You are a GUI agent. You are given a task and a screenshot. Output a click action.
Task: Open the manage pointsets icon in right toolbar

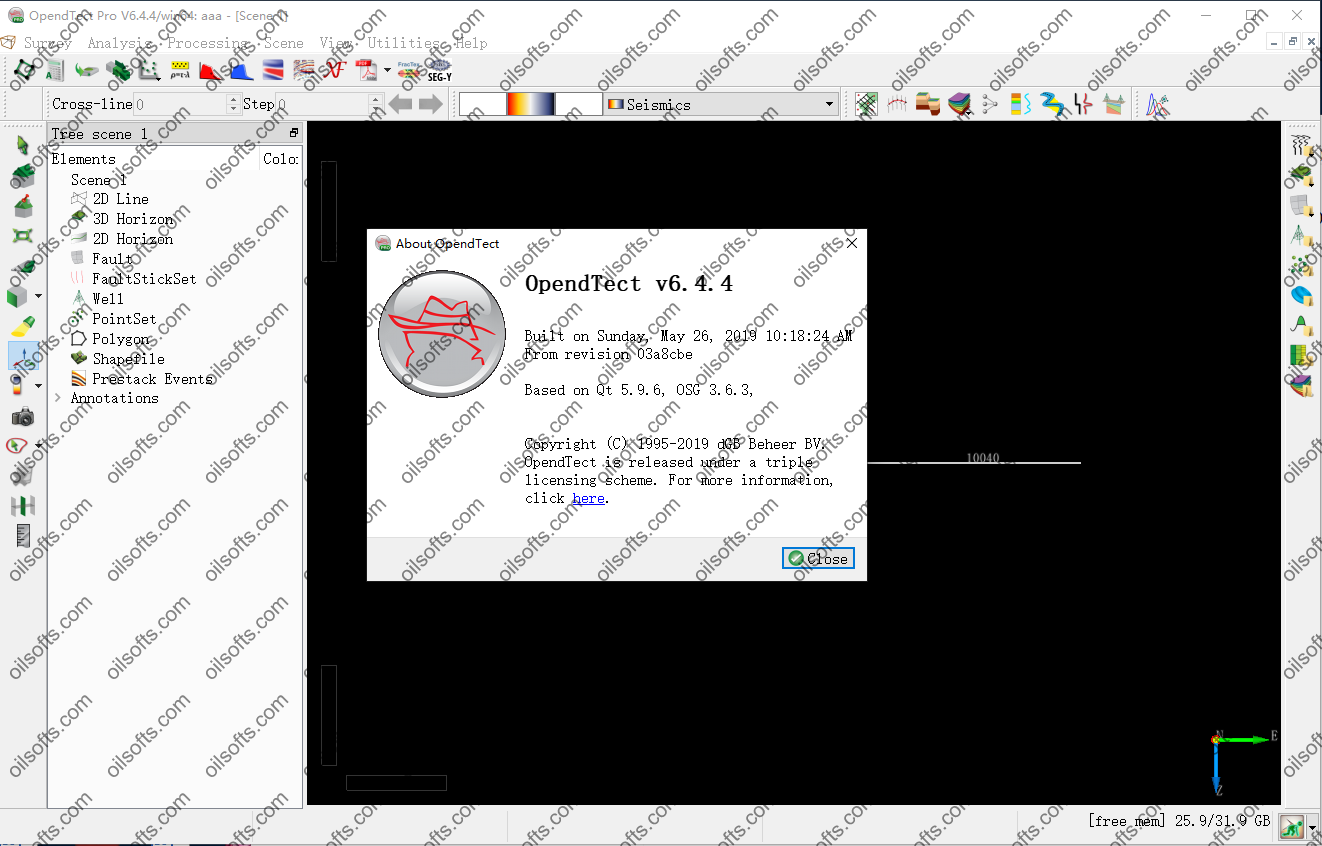1300,267
